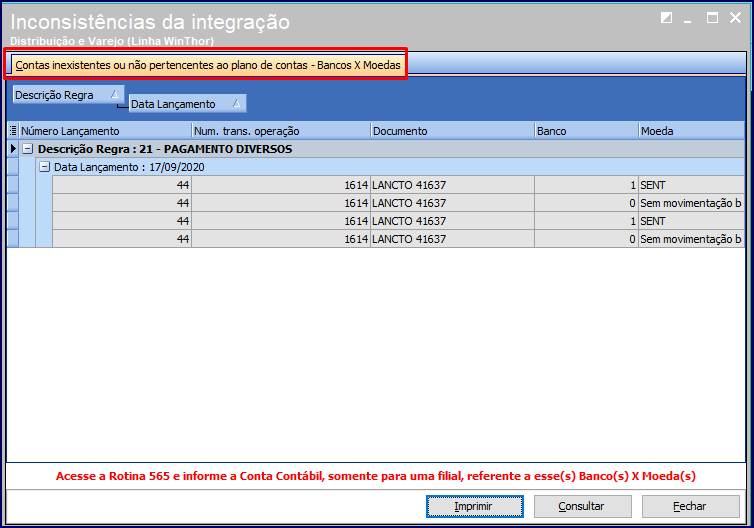Open the grid column chooser icon
Screen dimensions: 754x528
click(x=13, y=131)
